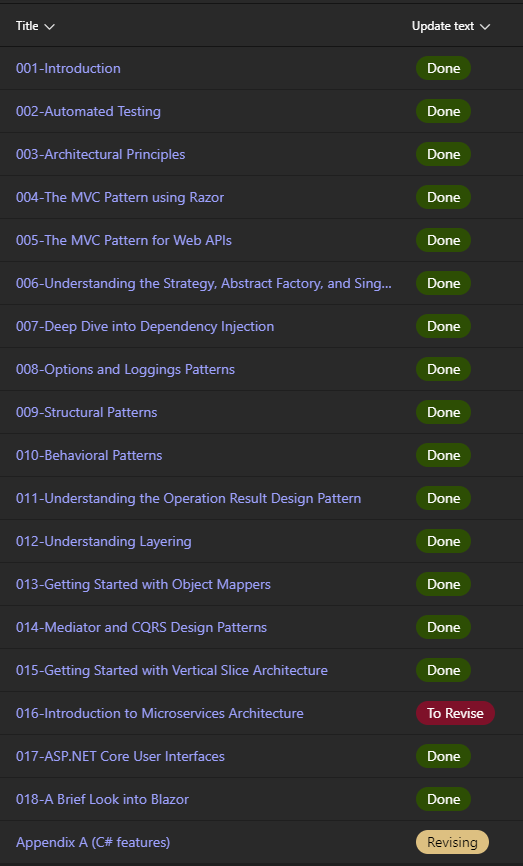Click Done status of 008-Options and Loggings row
This screenshot has height=866, width=523.
443,369
